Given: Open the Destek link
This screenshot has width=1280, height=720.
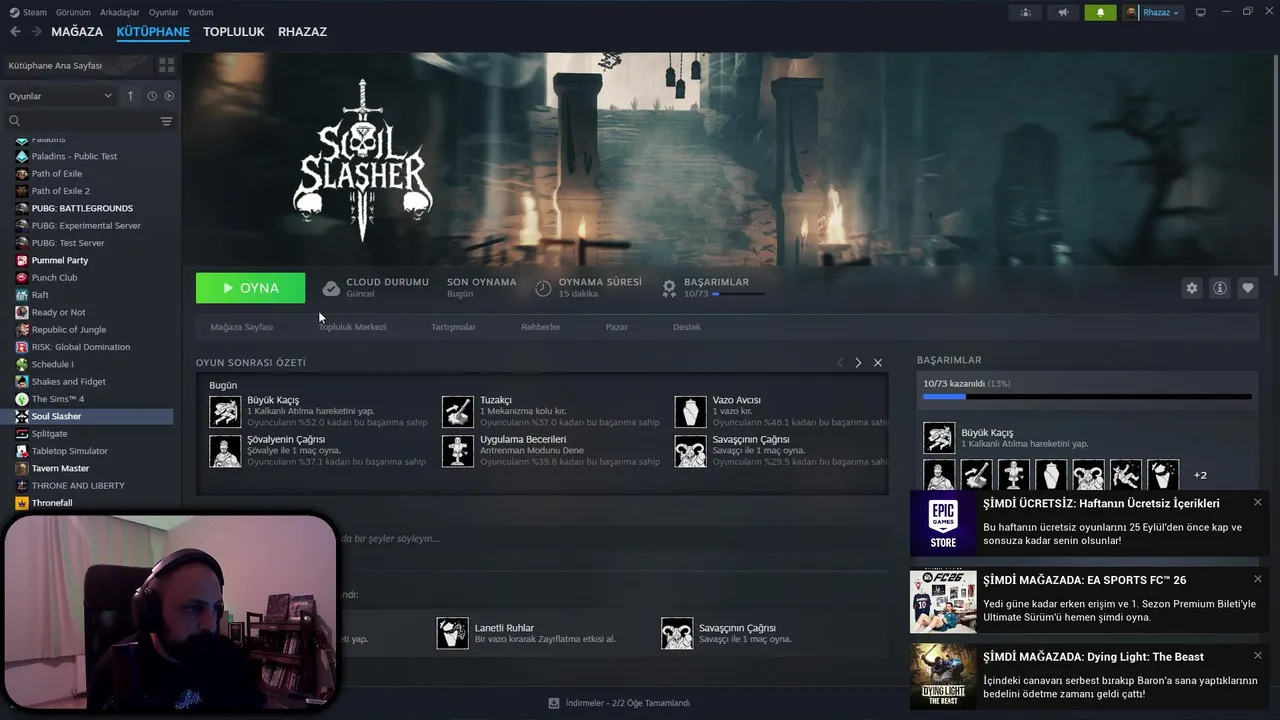Looking at the screenshot, I should point(687,327).
